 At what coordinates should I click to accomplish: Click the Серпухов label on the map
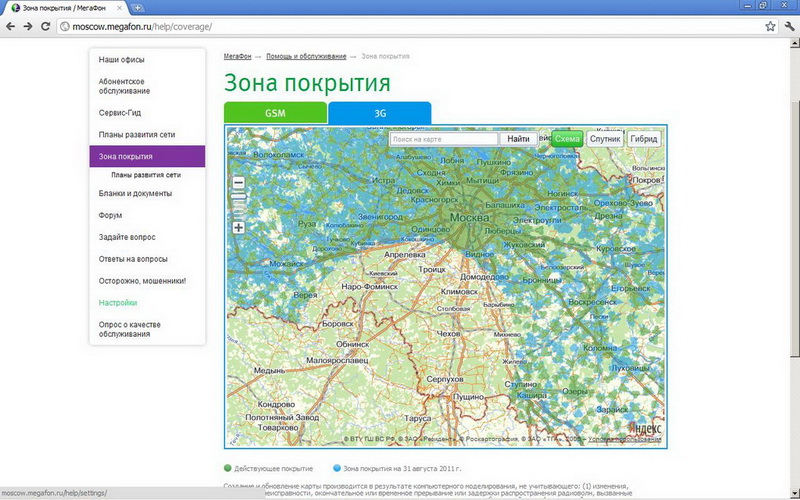coord(445,379)
